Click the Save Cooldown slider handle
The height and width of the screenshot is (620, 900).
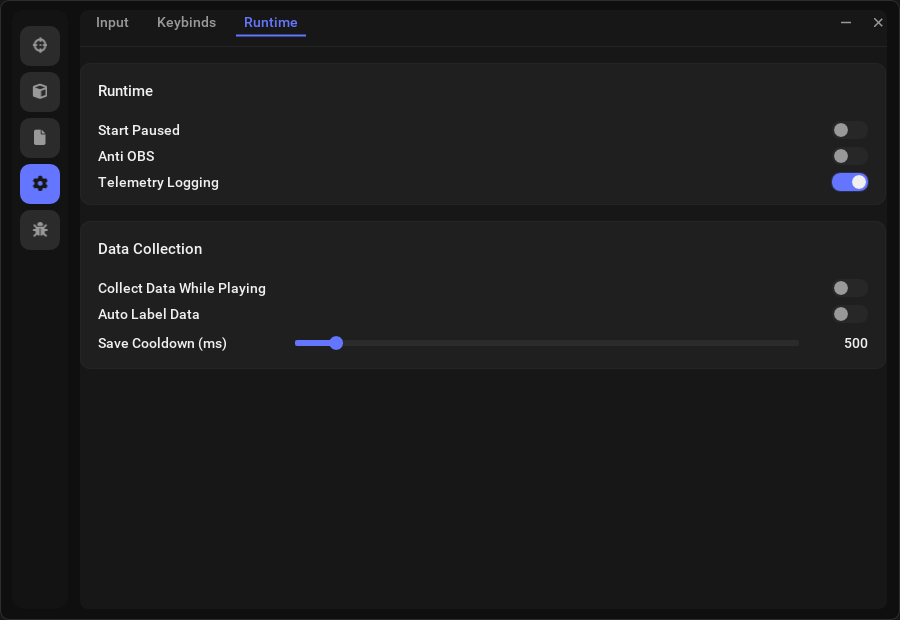coord(336,343)
